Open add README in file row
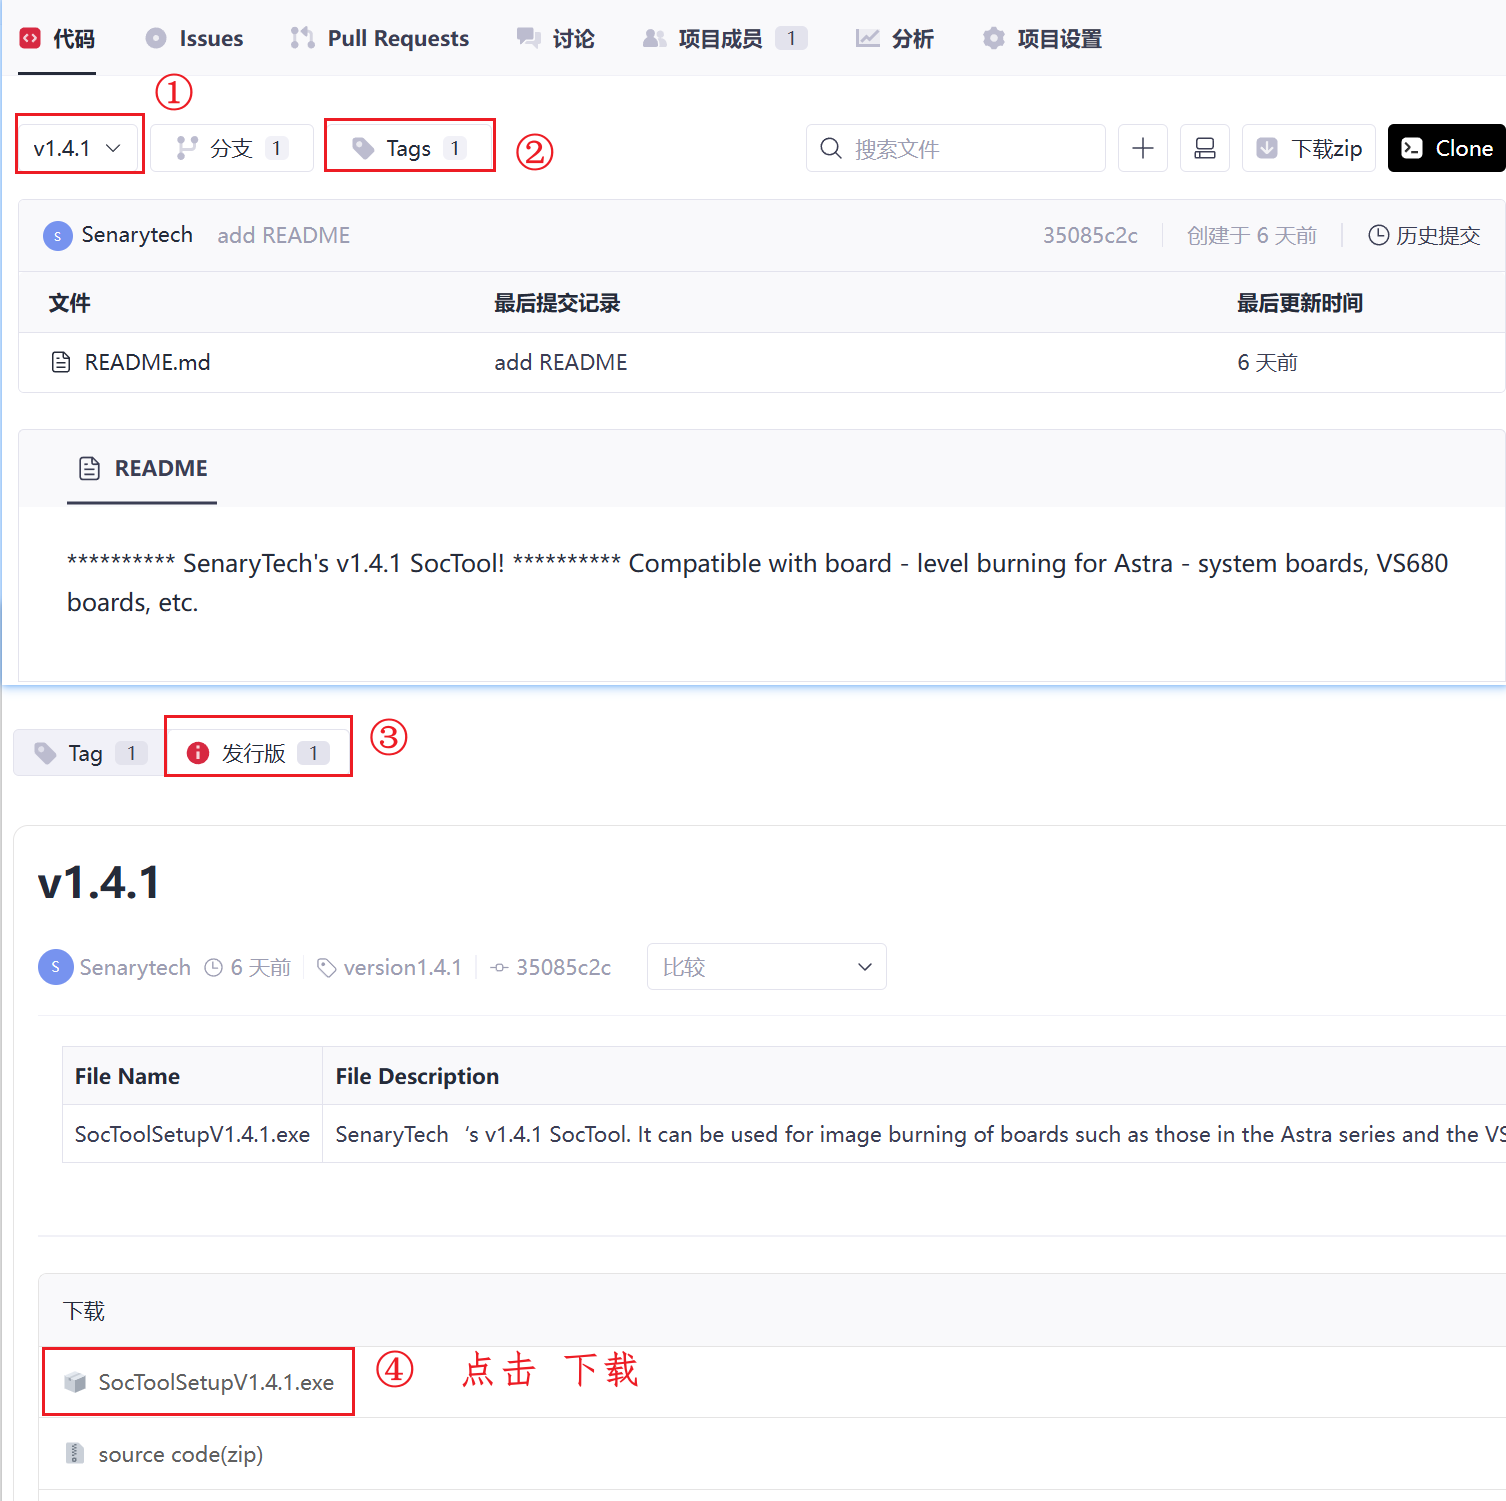 pos(561,362)
